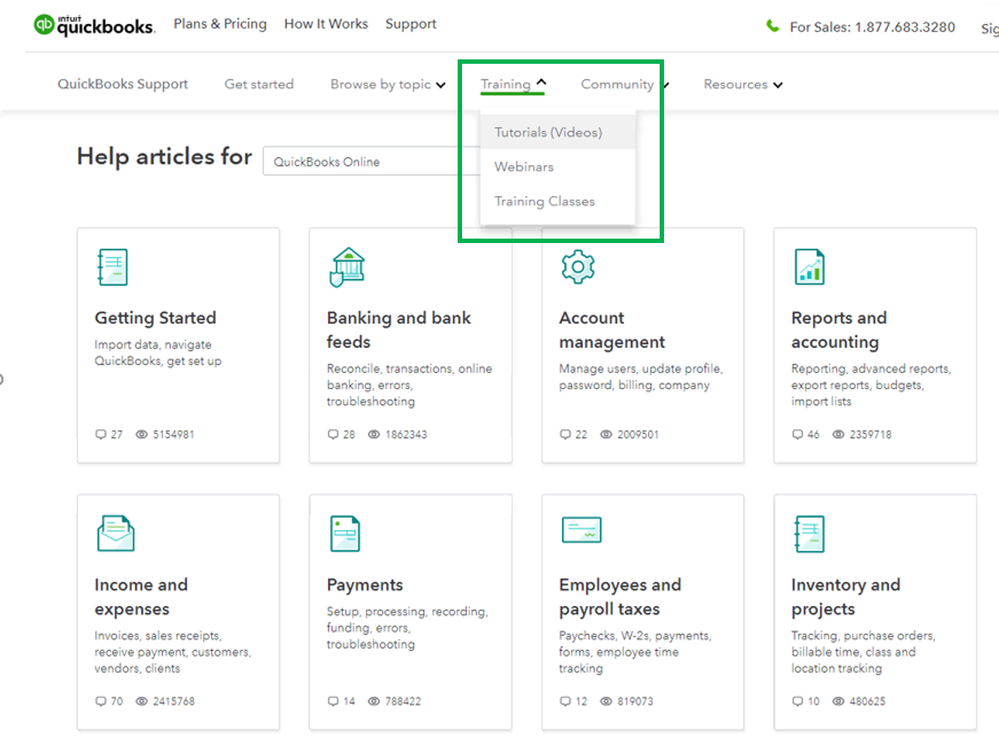Image resolution: width=999 pixels, height=738 pixels.
Task: Click comment icon on Account management card
Action: click(x=565, y=434)
